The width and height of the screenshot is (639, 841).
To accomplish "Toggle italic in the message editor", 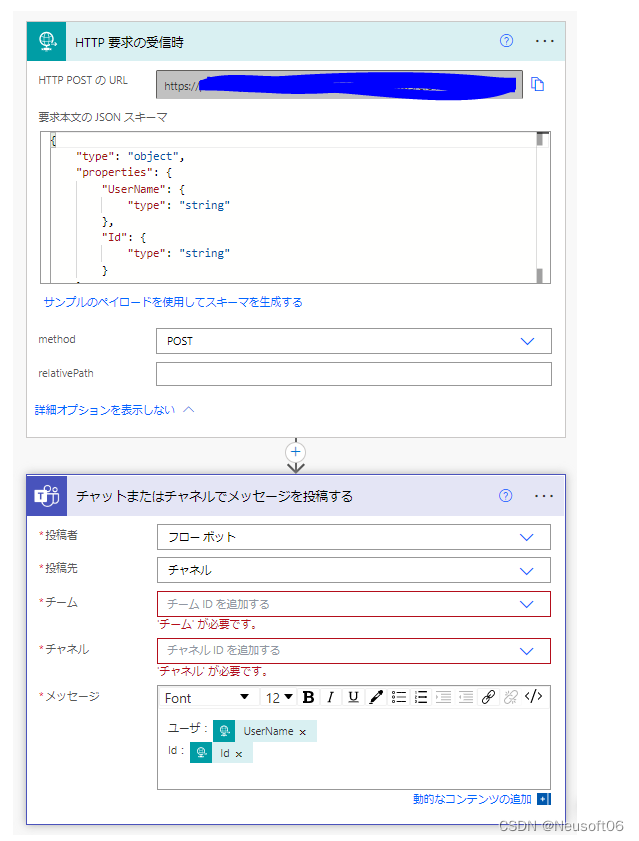I will (x=330, y=697).
